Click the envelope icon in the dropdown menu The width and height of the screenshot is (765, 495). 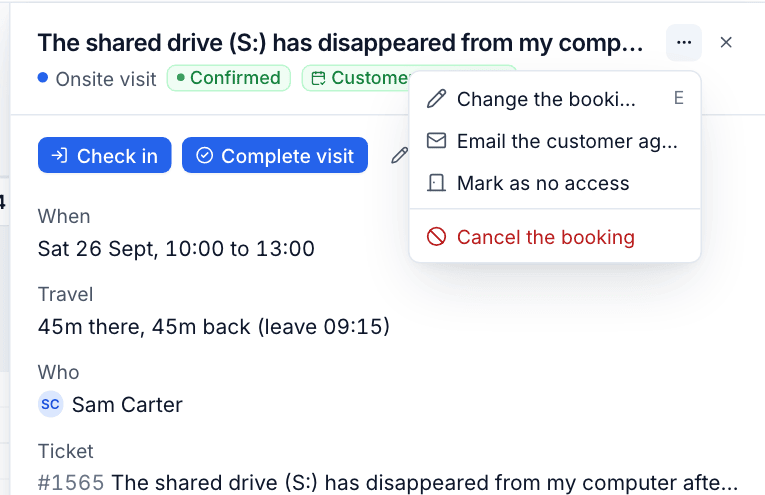tap(436, 140)
